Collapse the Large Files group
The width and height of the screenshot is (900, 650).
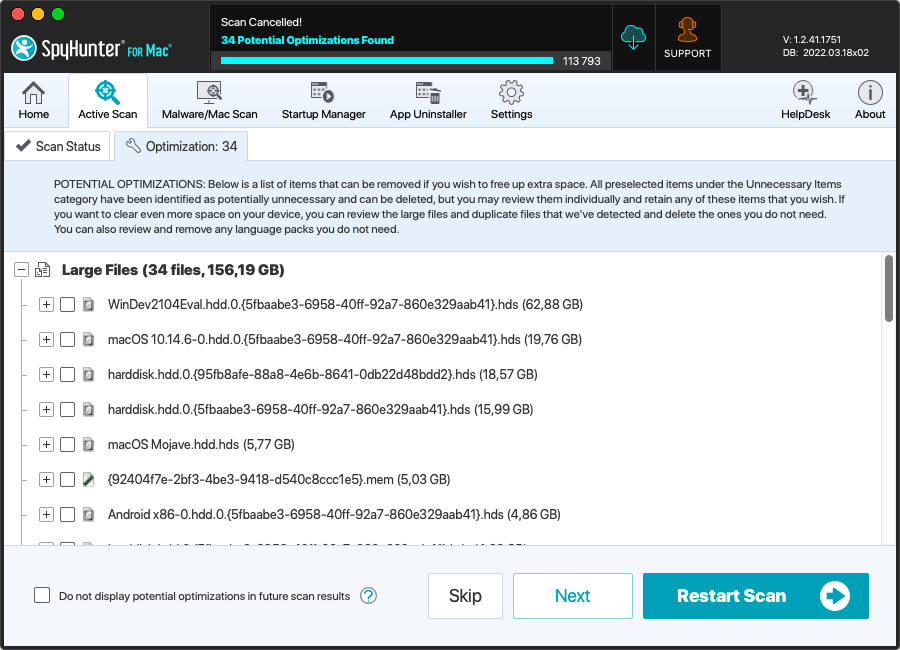(21, 270)
